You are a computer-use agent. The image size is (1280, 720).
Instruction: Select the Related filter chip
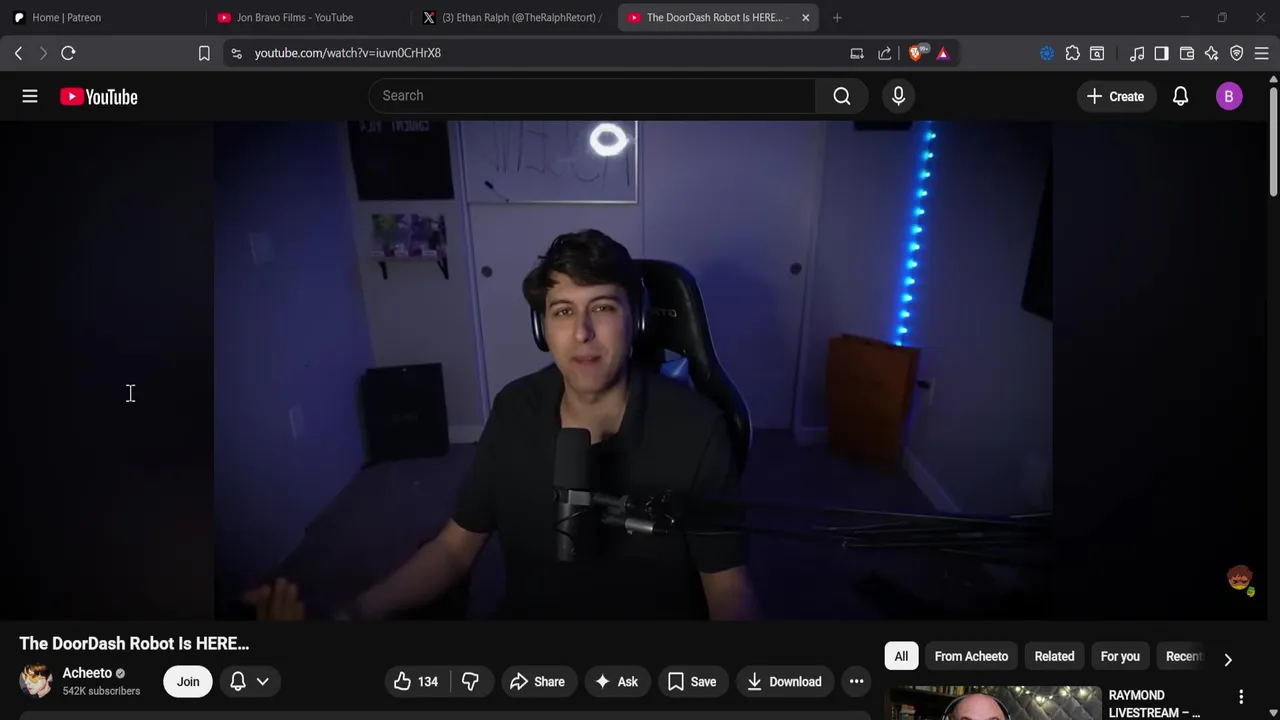1054,656
